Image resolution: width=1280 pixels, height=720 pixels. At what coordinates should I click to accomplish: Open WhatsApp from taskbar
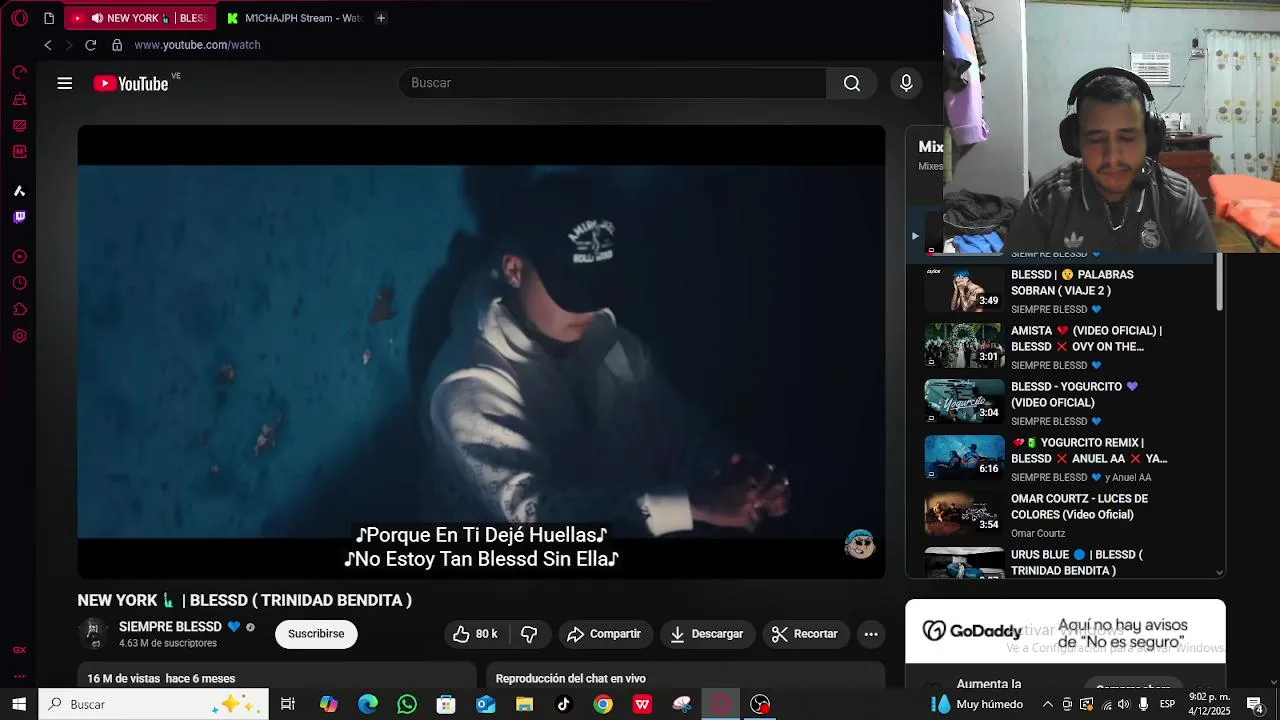point(407,704)
